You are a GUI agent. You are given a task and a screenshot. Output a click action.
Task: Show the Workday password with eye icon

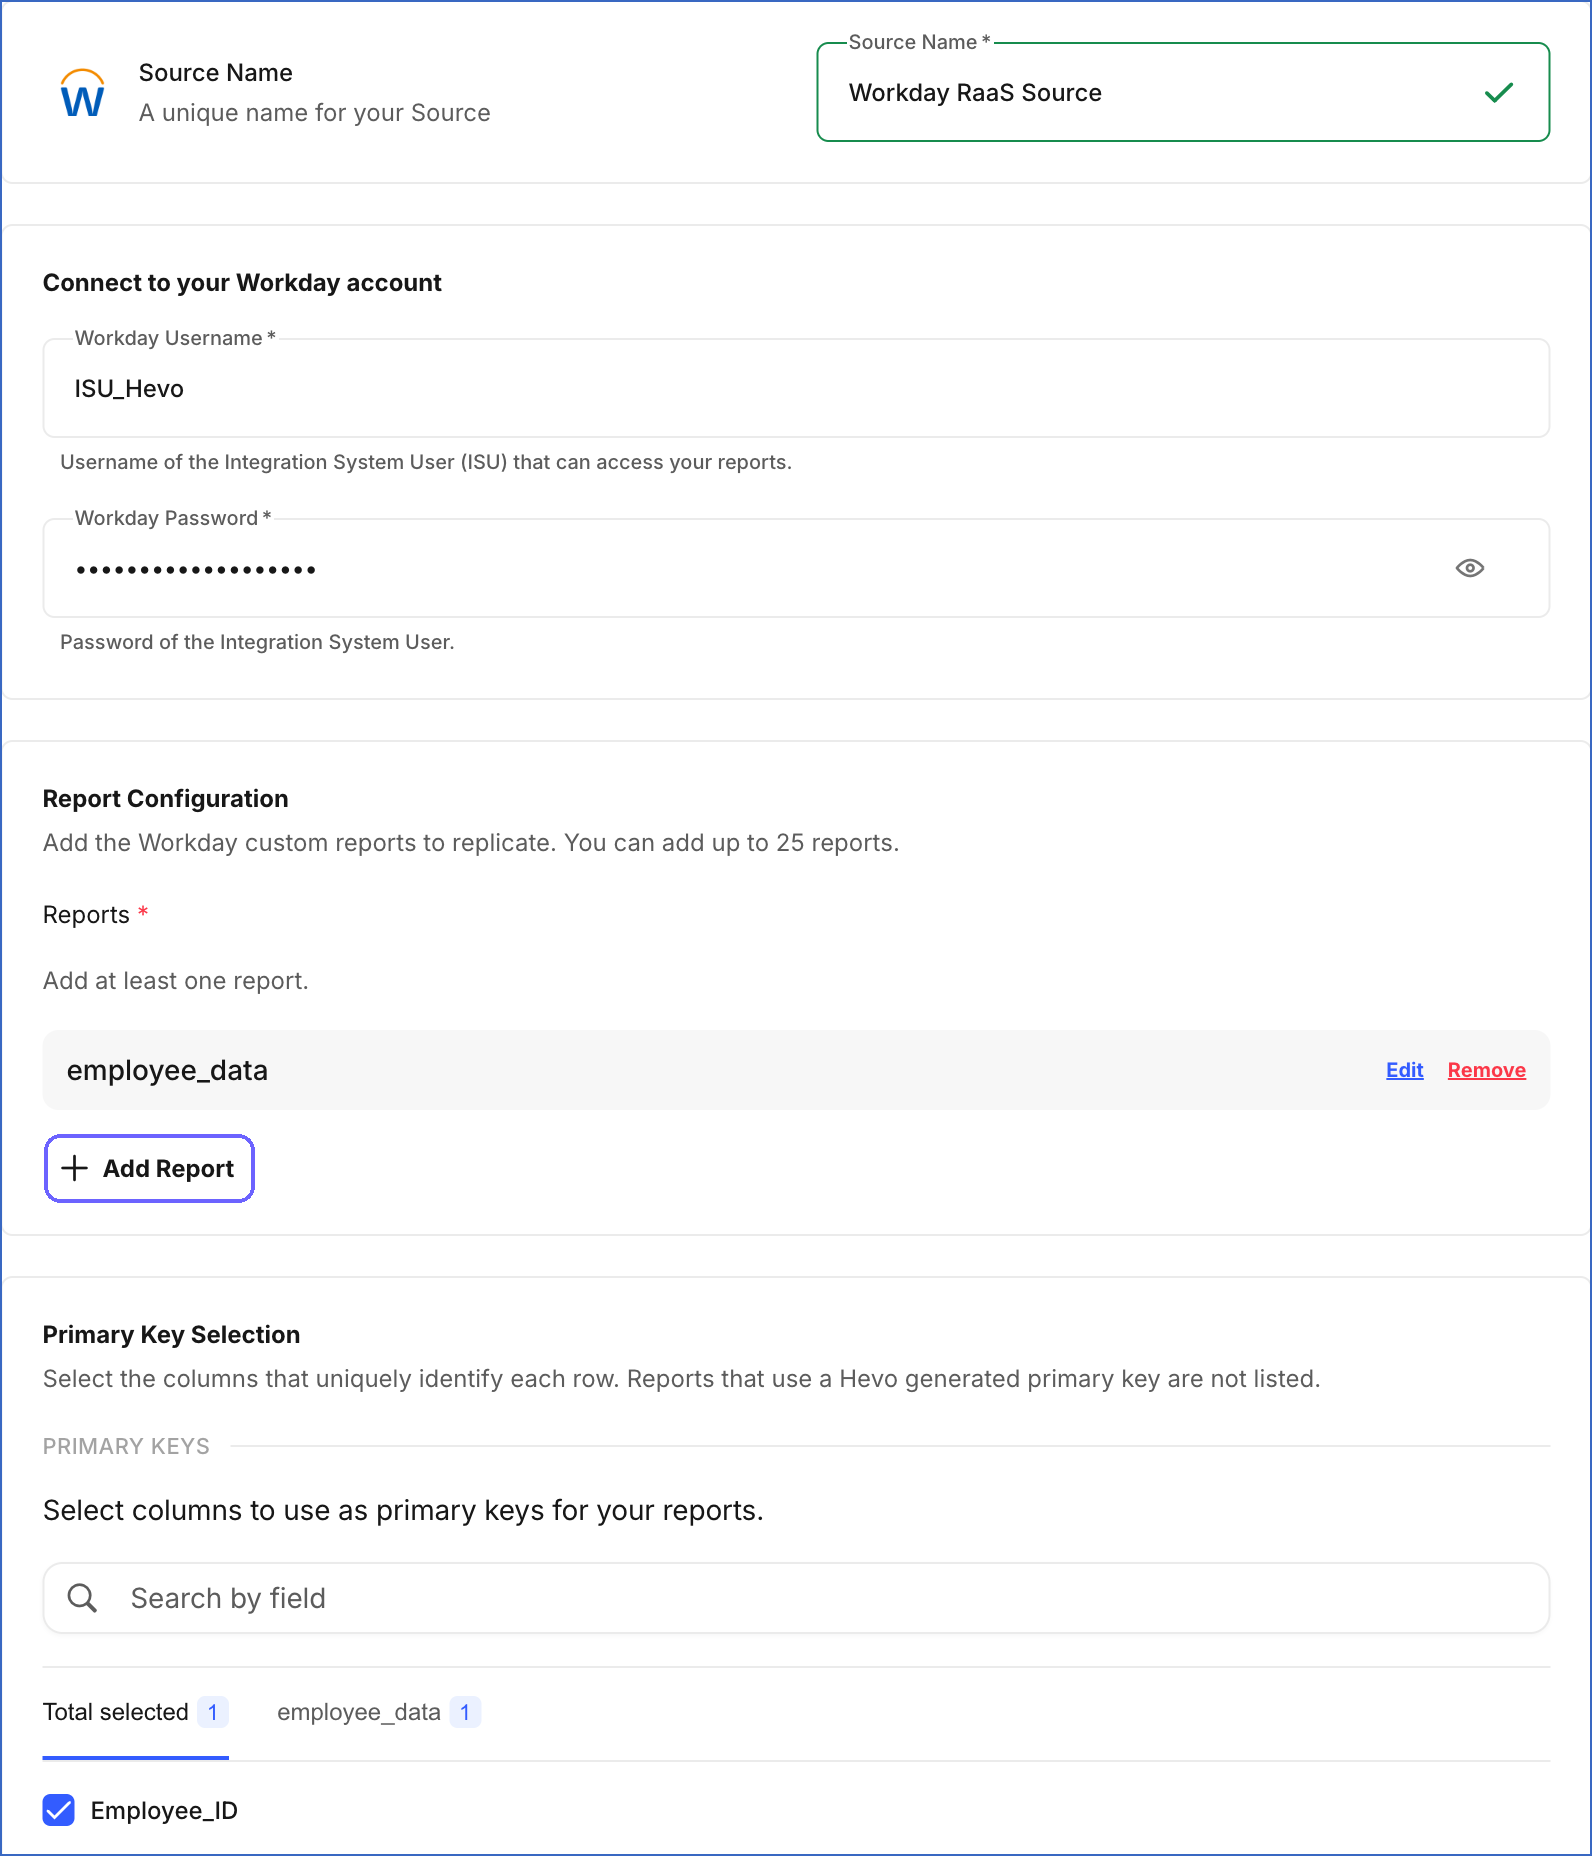tap(1469, 568)
